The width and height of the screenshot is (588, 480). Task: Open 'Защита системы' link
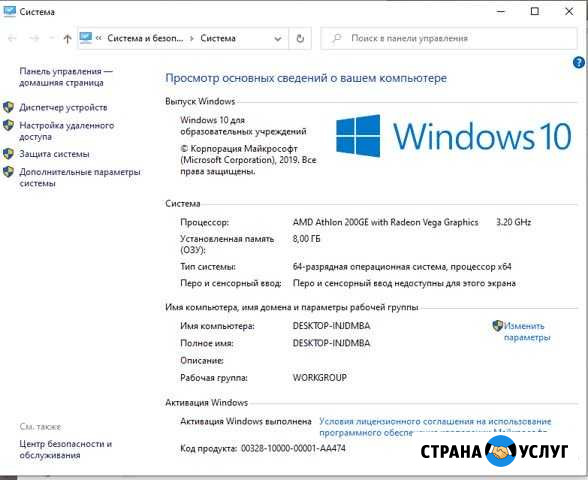click(54, 154)
